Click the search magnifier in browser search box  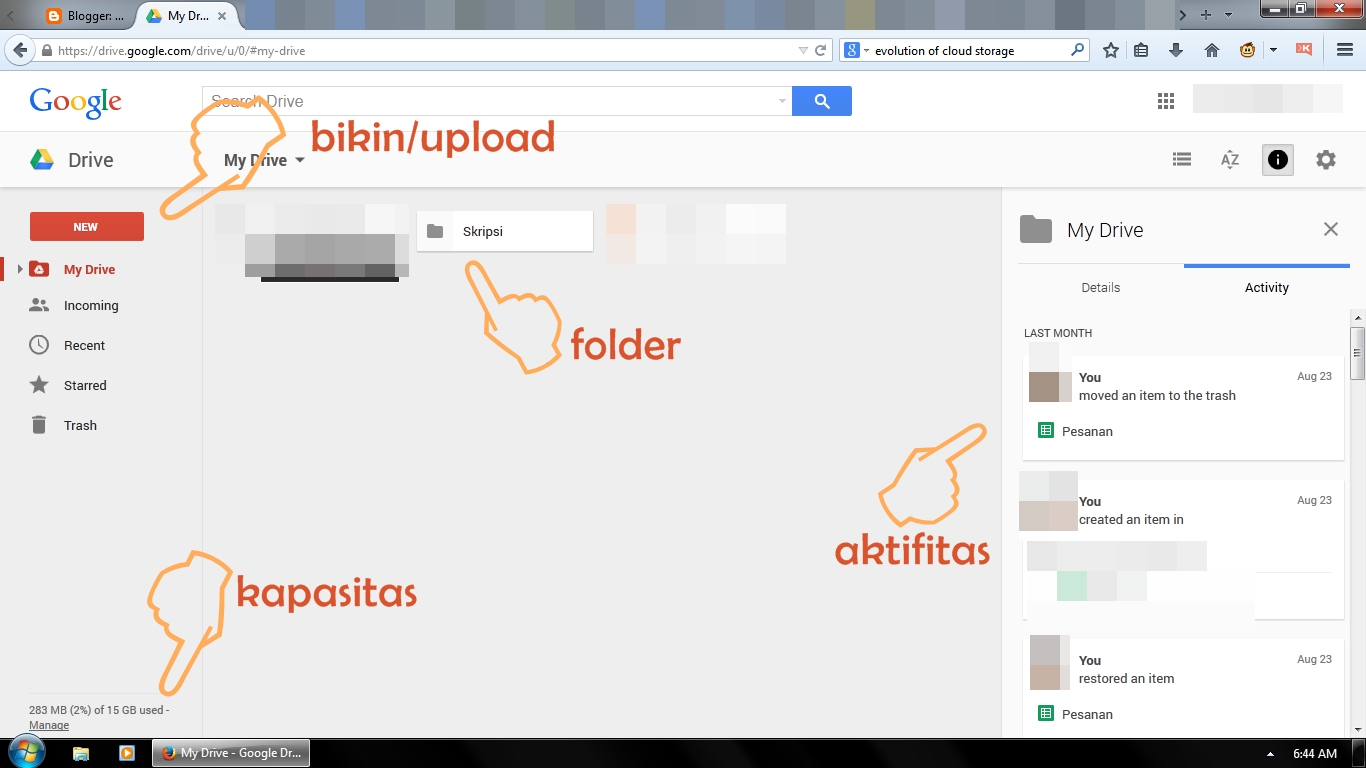click(1078, 50)
